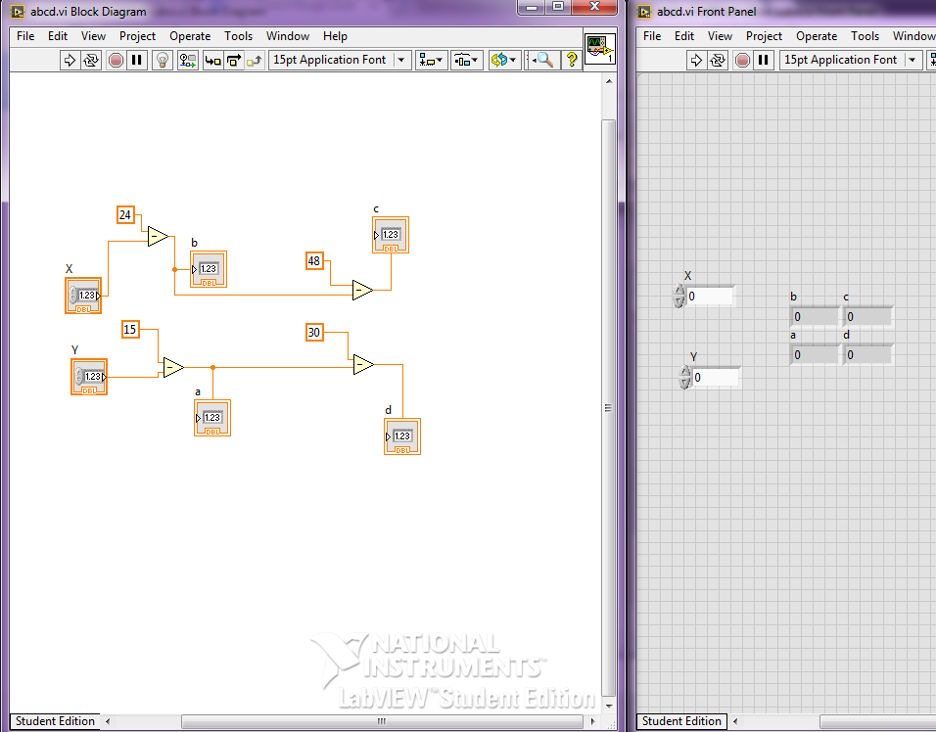
Task: Abort execution in Front Panel toolbar
Action: coord(742,60)
